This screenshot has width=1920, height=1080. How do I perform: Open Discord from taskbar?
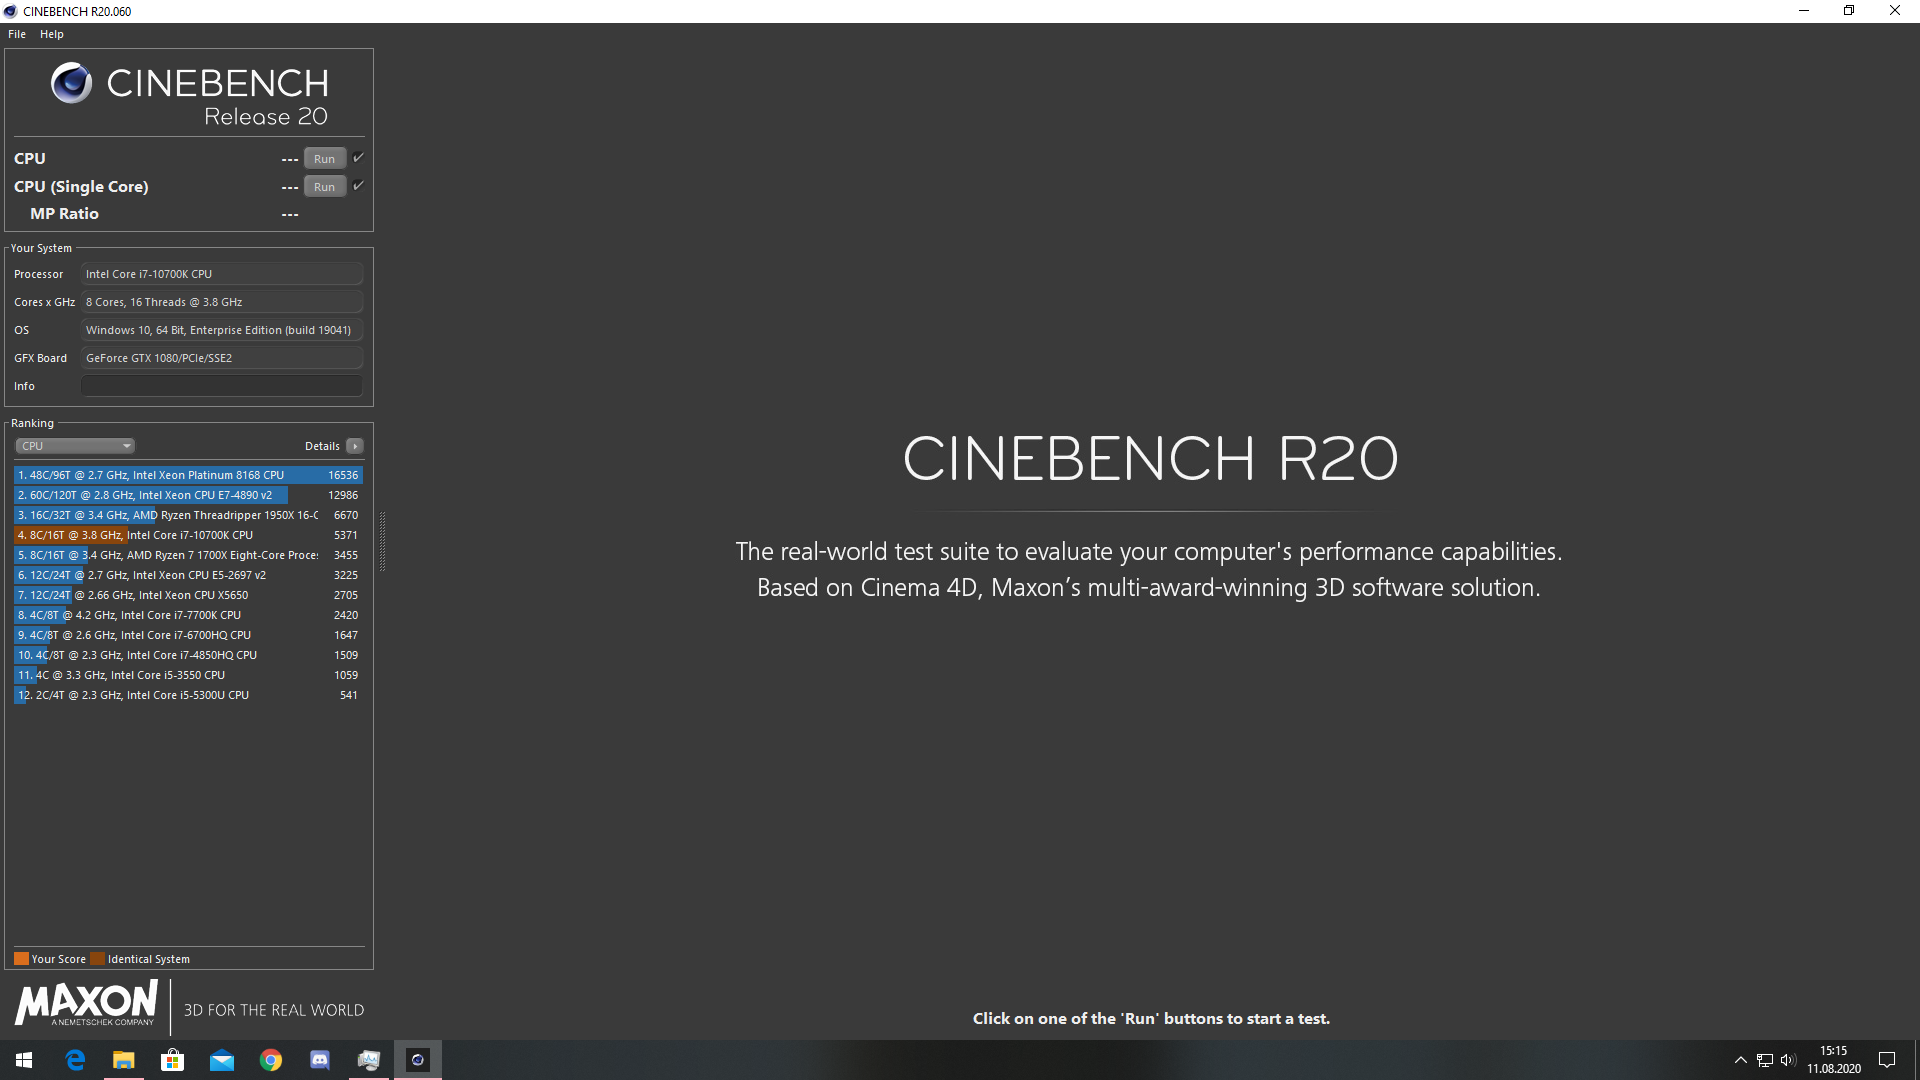tap(320, 1060)
